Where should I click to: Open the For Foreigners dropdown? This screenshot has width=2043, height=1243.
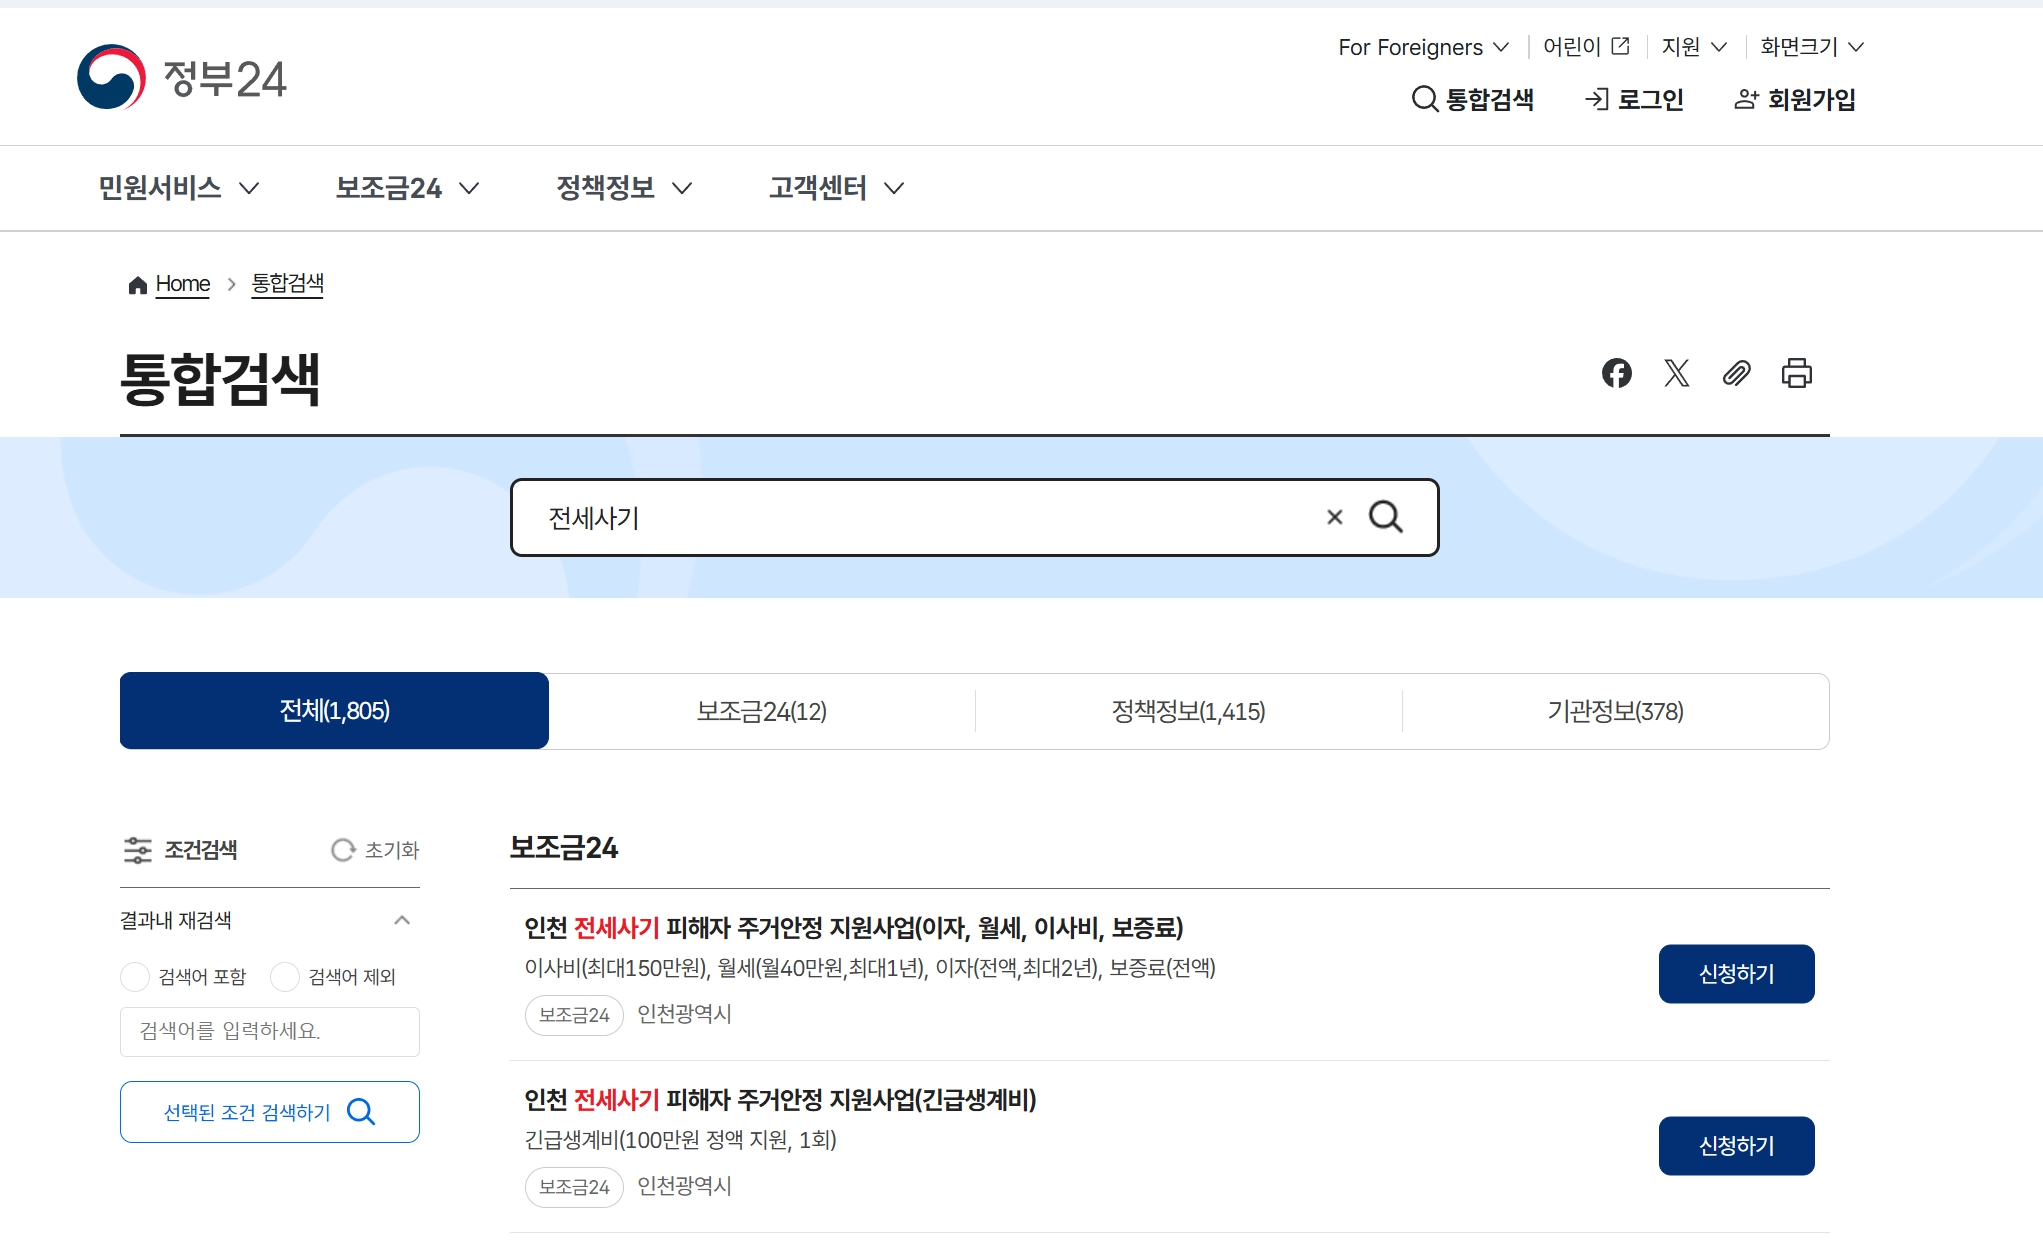pos(1422,47)
